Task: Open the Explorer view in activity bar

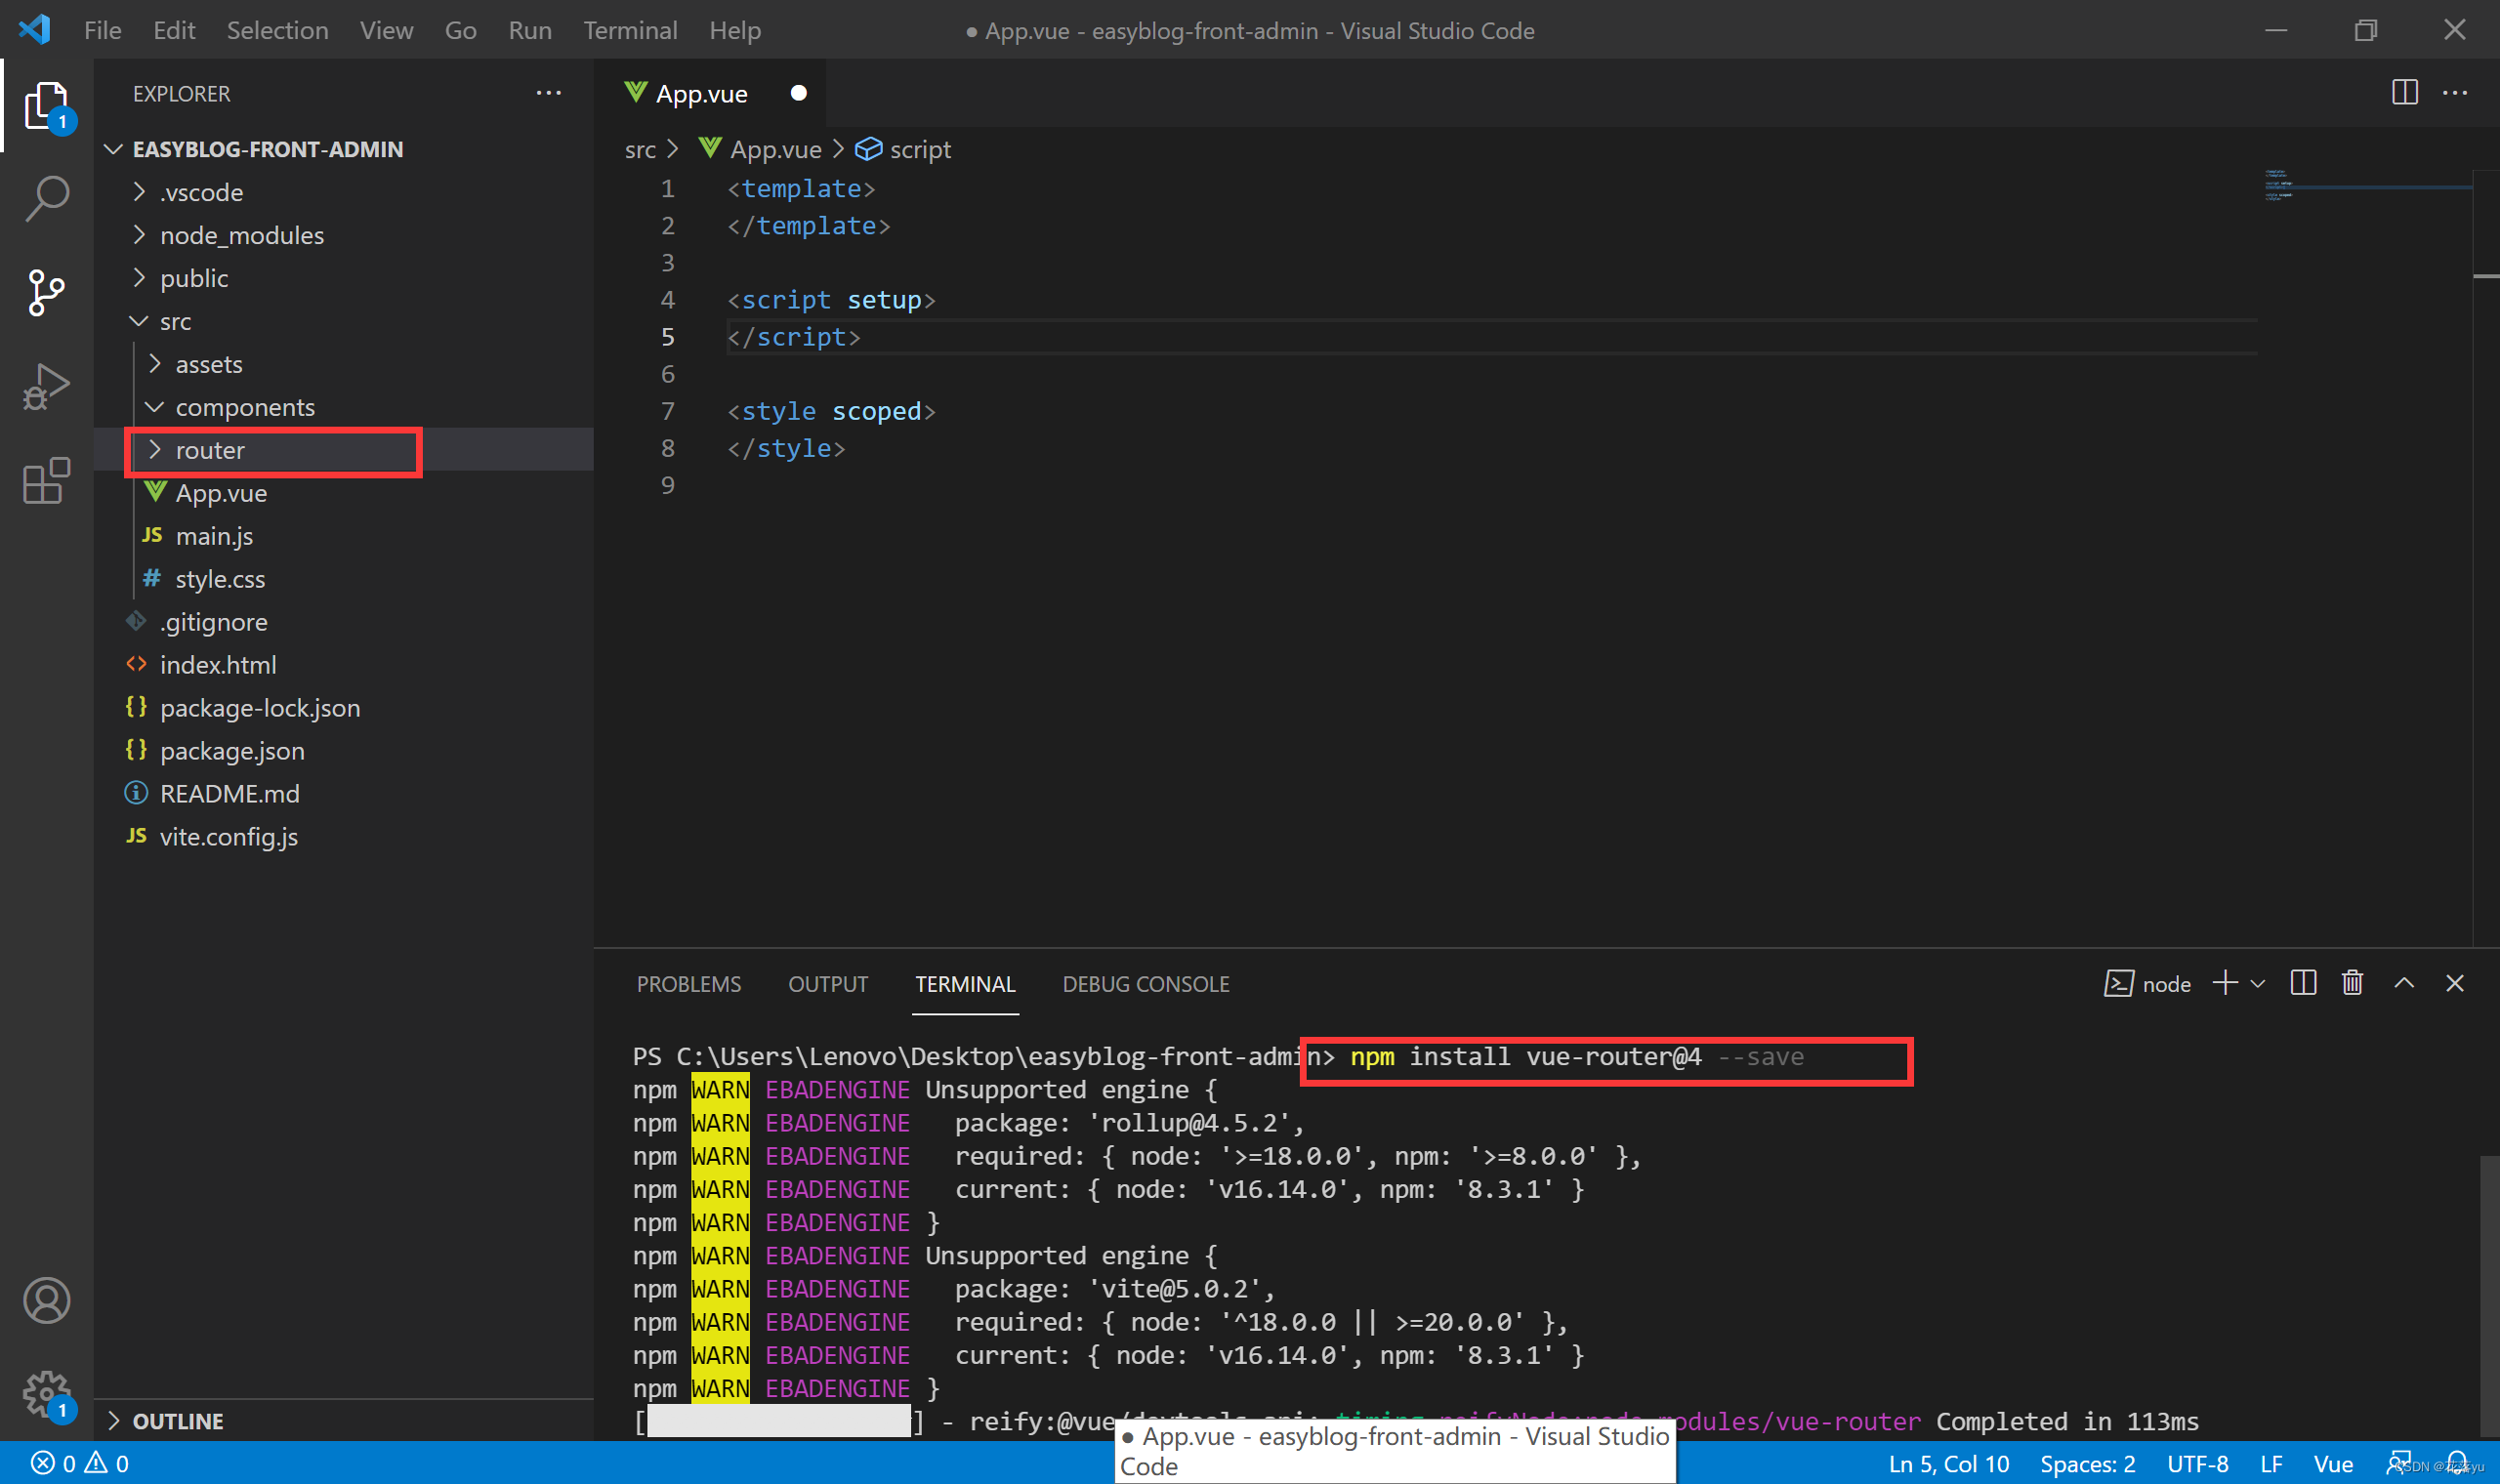Action: (x=47, y=105)
